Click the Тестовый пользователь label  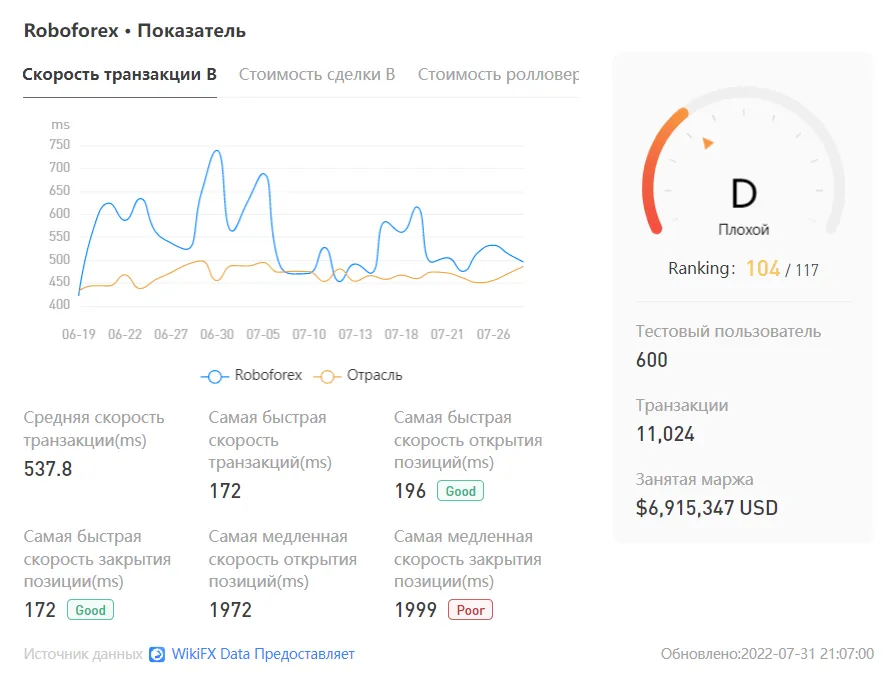tap(728, 331)
